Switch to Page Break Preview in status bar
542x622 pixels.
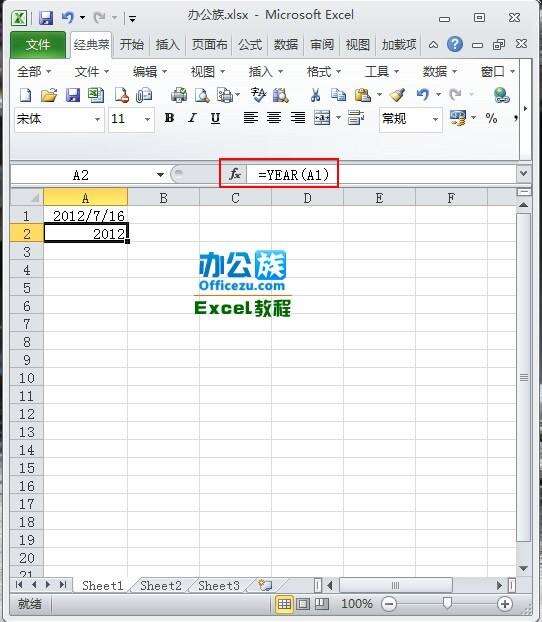322,604
